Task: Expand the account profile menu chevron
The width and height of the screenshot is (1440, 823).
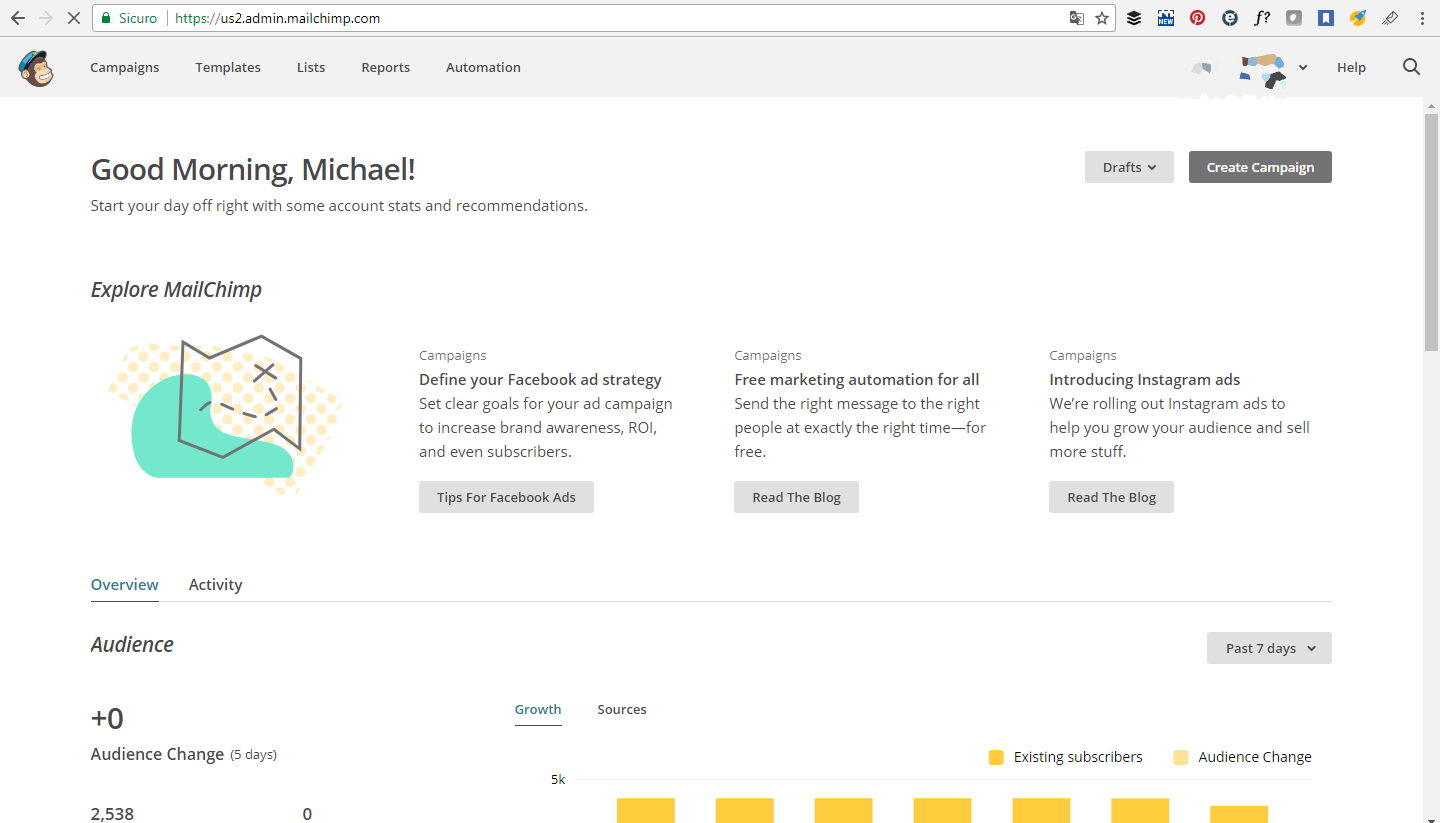Action: [1303, 68]
